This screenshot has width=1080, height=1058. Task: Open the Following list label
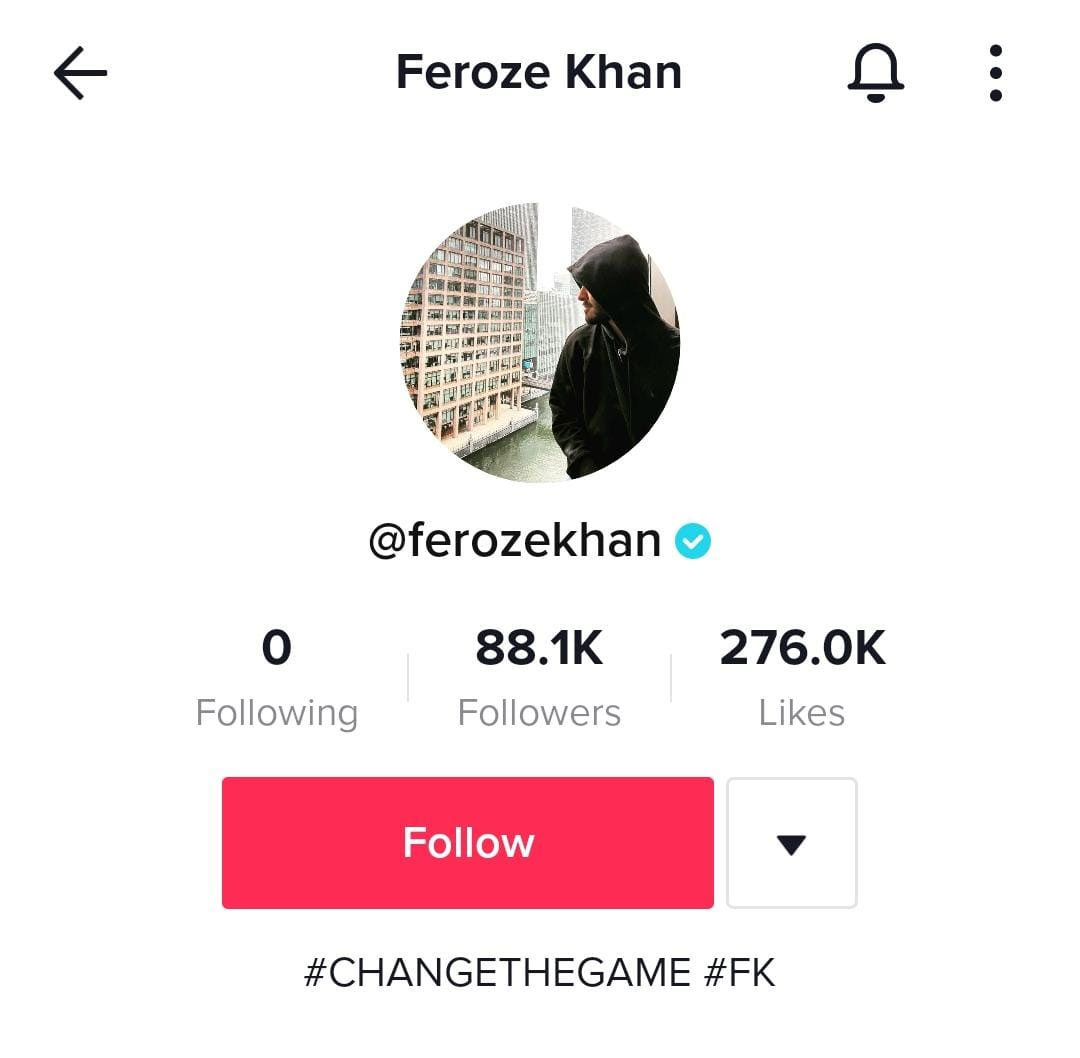tap(277, 714)
